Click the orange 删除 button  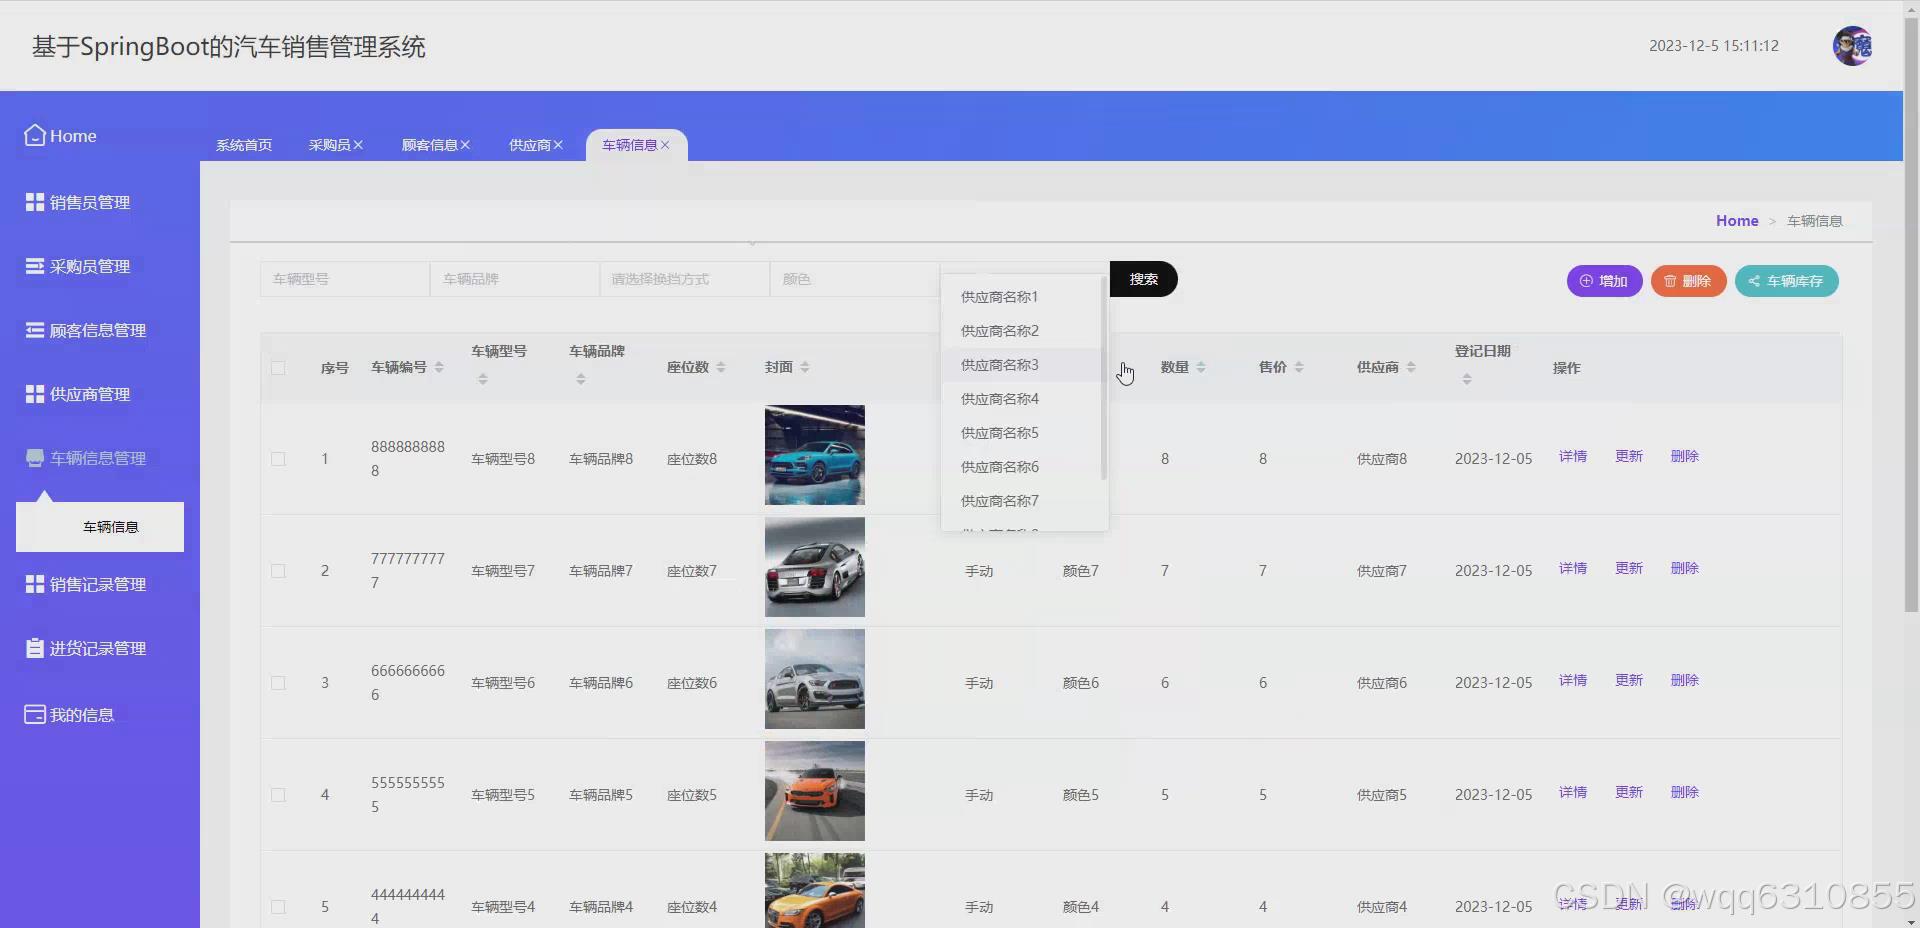pyautogui.click(x=1688, y=281)
